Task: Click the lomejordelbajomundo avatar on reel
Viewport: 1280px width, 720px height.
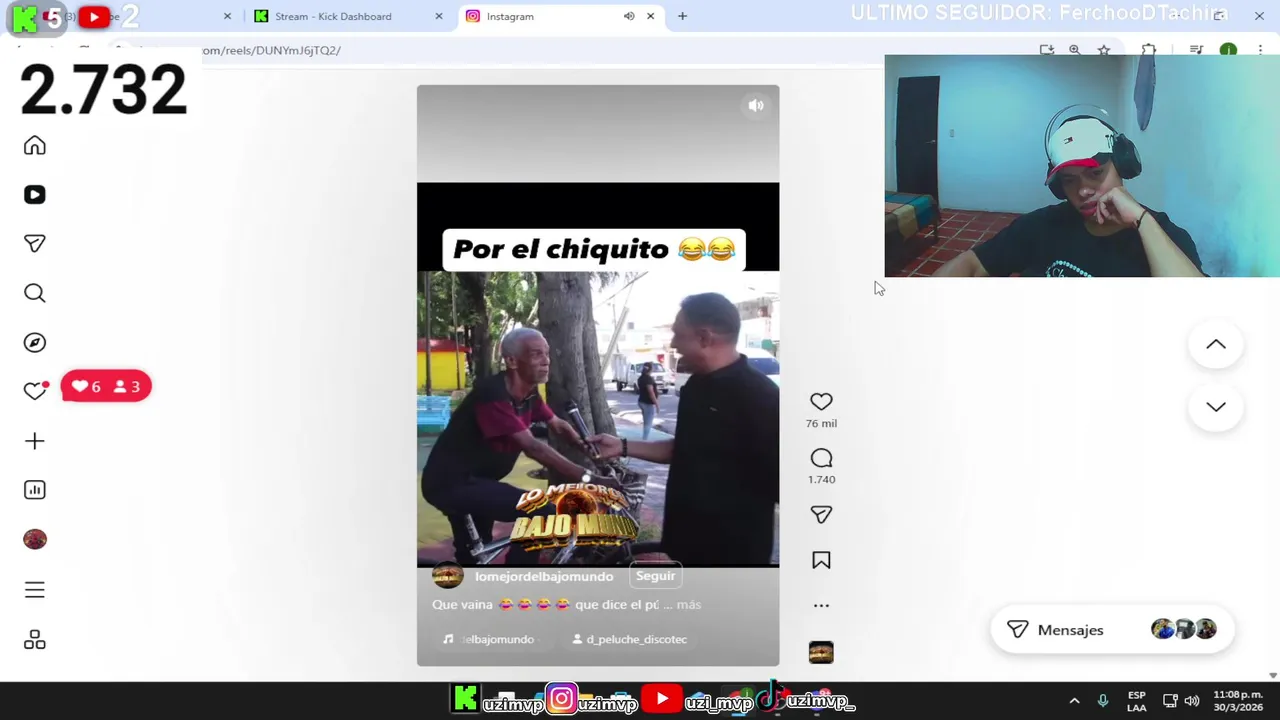Action: [x=447, y=577]
